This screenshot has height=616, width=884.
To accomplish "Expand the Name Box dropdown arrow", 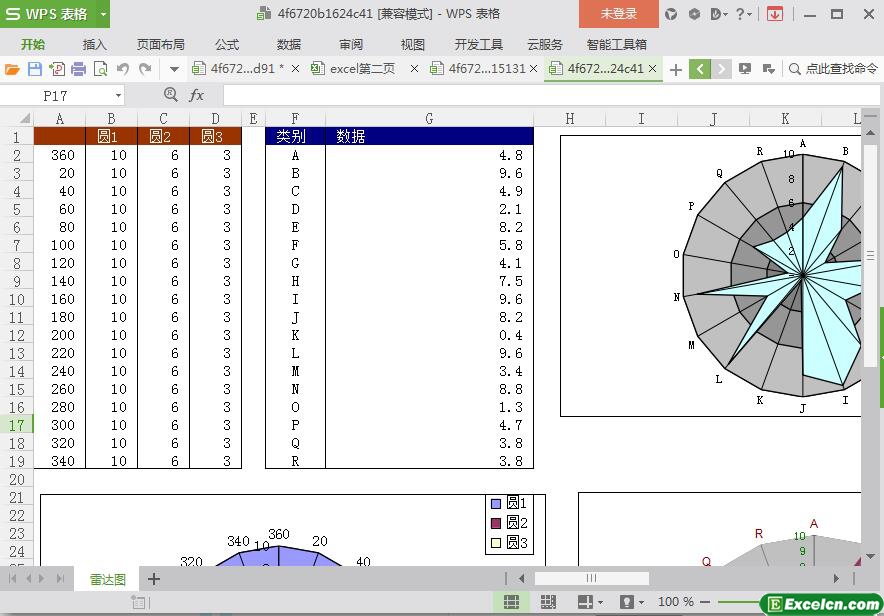I will coord(119,95).
